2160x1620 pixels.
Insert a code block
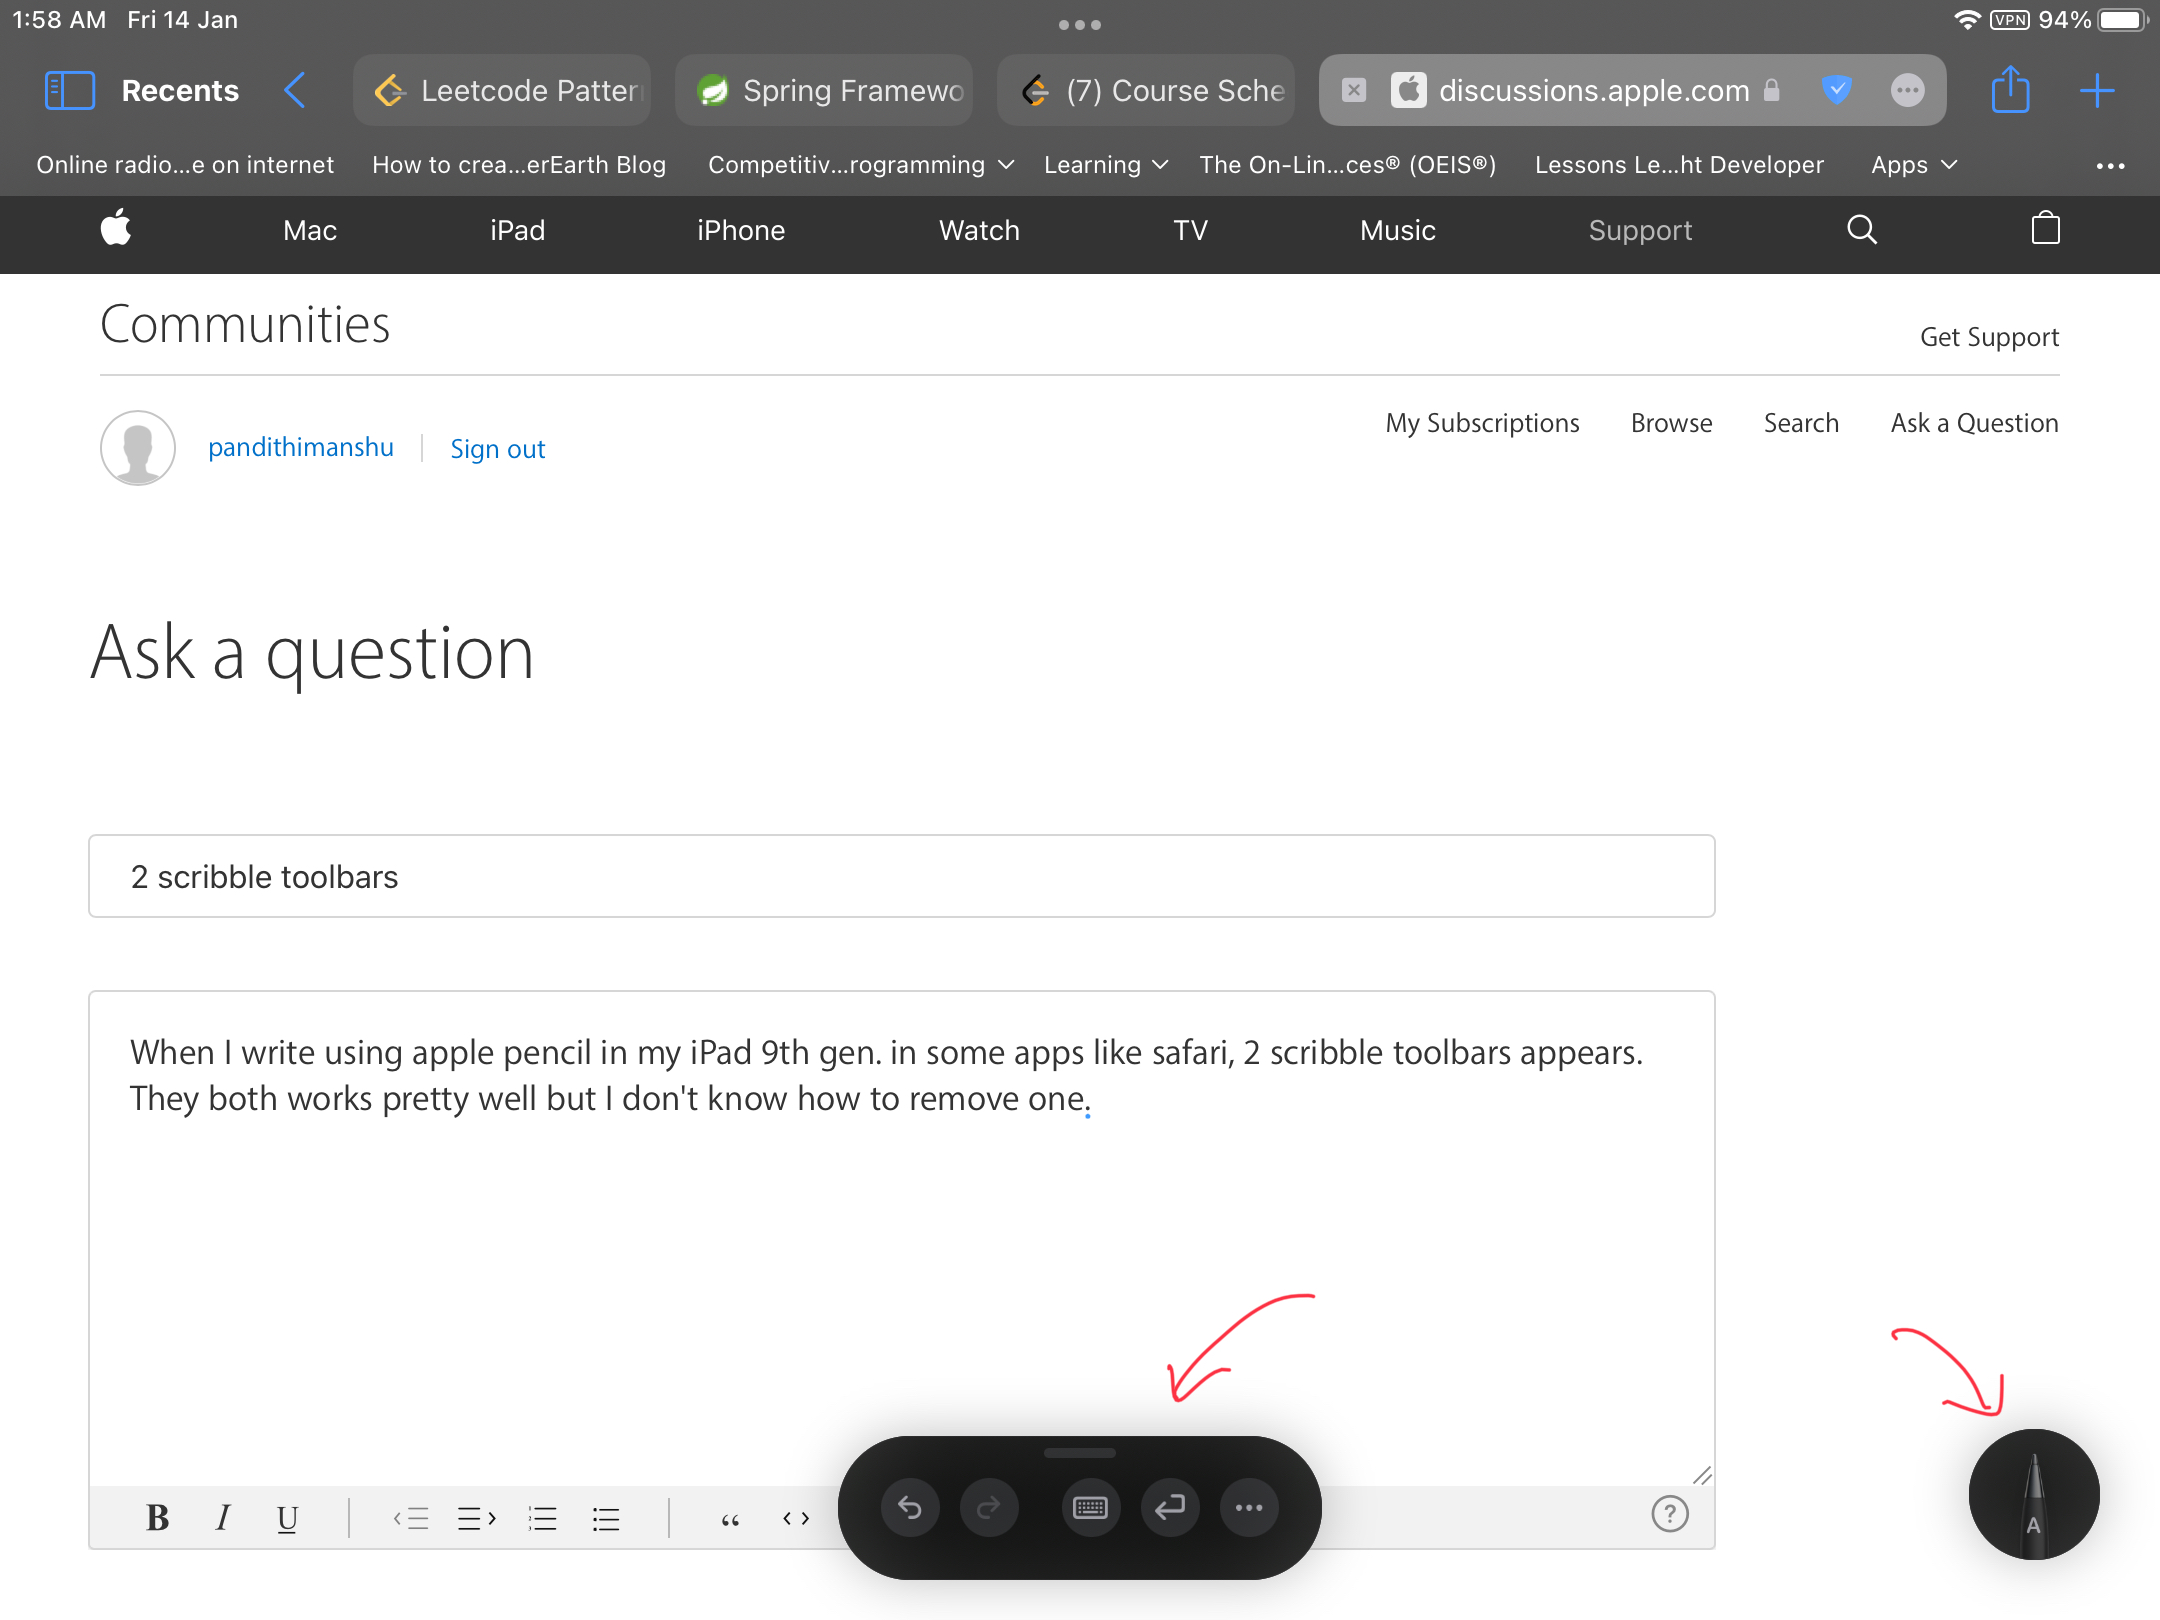pos(795,1518)
